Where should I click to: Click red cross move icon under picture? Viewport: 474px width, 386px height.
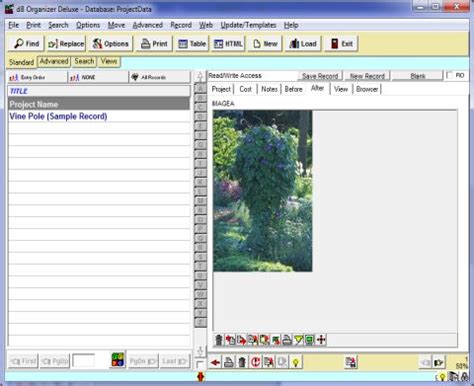tap(321, 340)
